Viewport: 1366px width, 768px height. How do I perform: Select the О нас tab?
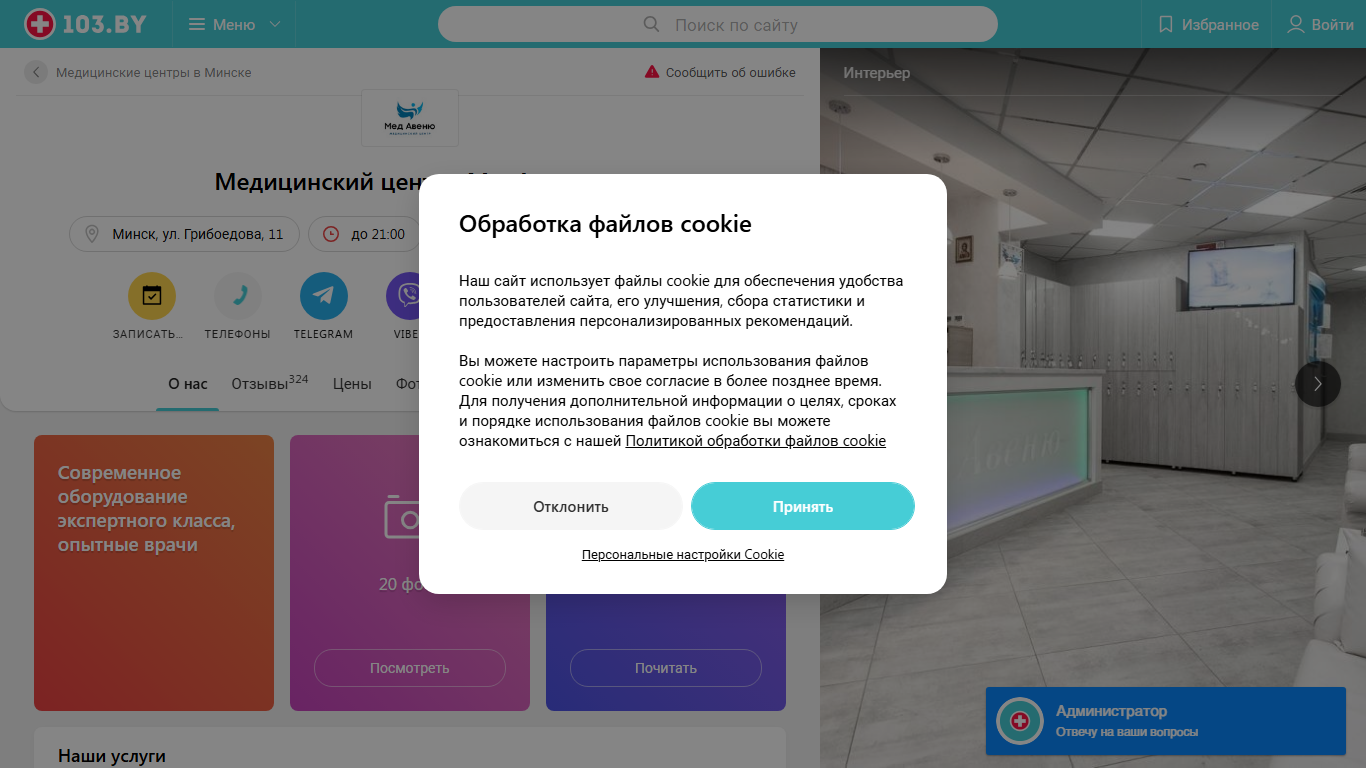[x=188, y=384]
